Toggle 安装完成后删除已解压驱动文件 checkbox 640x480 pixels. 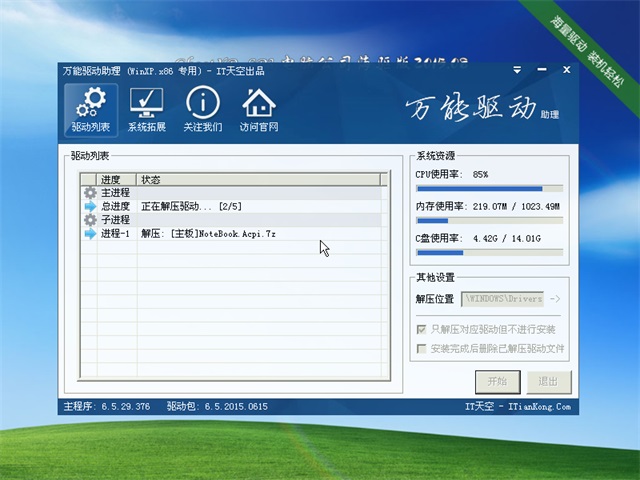tap(421, 349)
